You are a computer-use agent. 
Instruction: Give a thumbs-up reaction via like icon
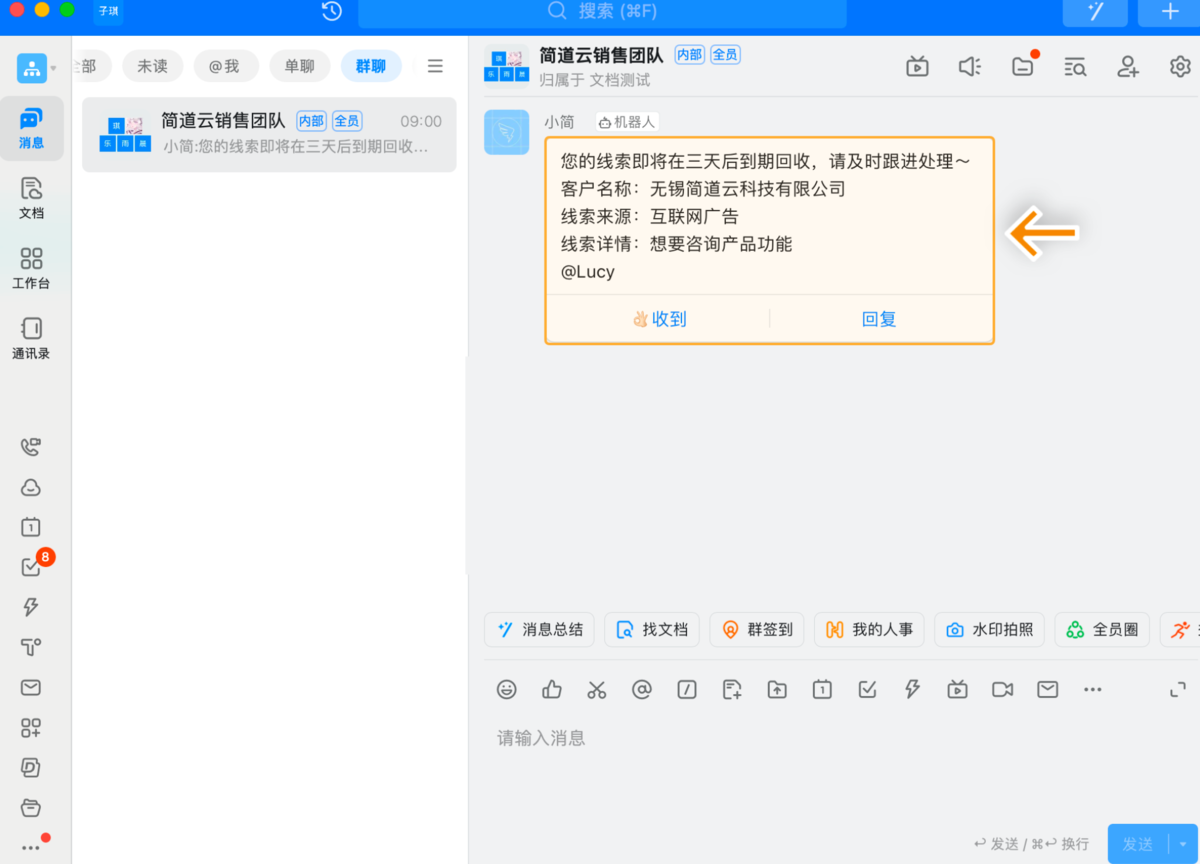tap(551, 689)
